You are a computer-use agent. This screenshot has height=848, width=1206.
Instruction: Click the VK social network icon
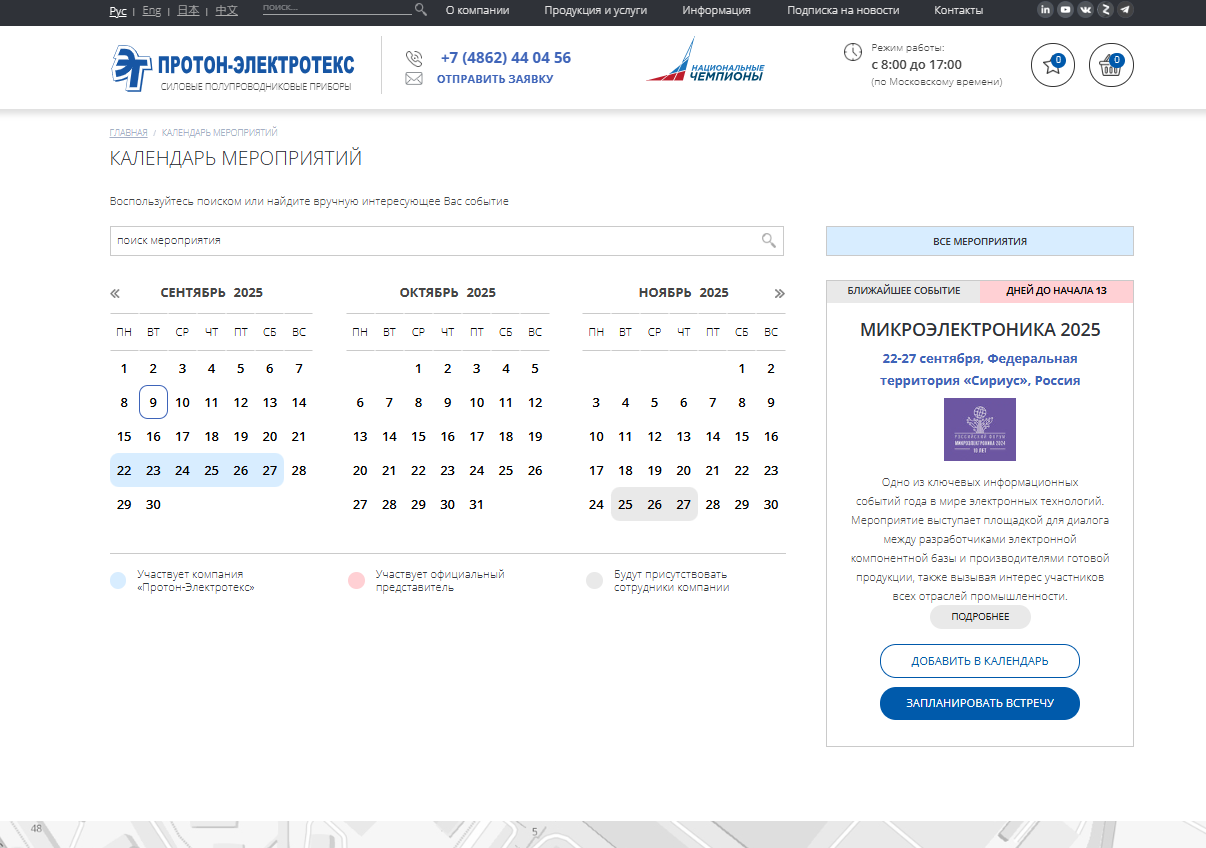click(1085, 10)
